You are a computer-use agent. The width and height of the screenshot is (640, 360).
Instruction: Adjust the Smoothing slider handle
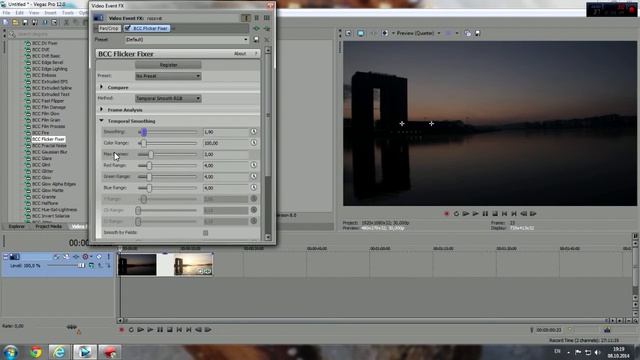tap(143, 132)
